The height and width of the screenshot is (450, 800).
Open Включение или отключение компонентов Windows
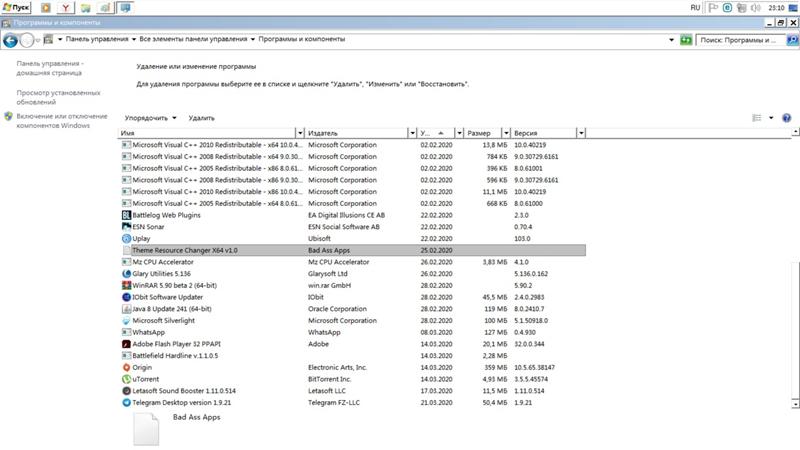62,121
